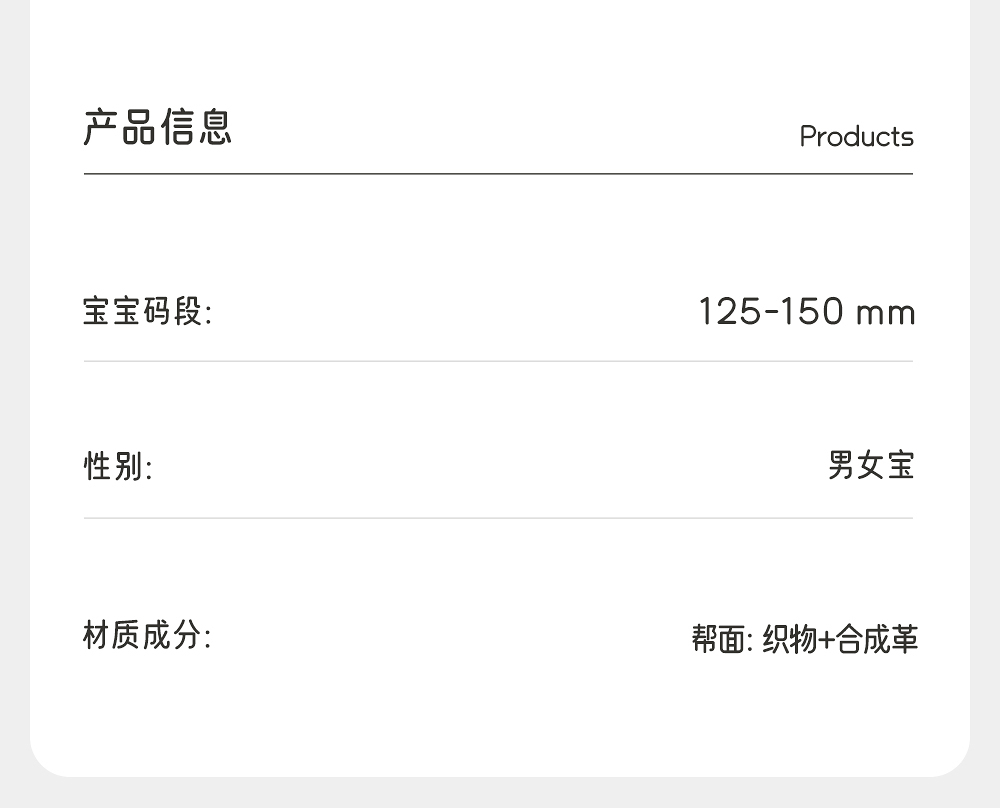1000x808 pixels.
Task: Click the Products label text
Action: pos(856,137)
